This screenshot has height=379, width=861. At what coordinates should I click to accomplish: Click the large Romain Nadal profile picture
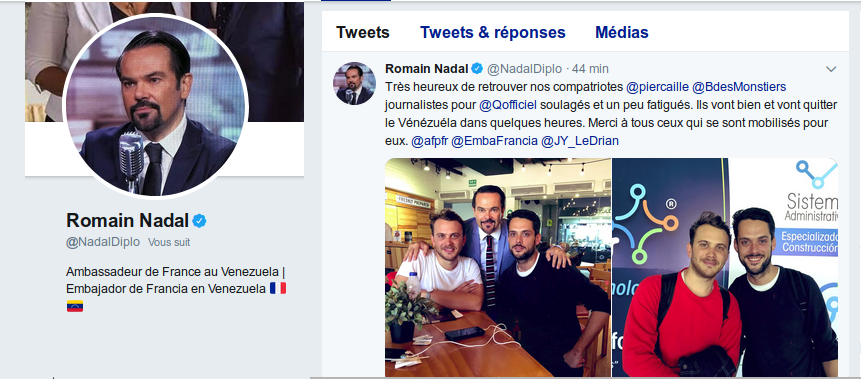(155, 106)
